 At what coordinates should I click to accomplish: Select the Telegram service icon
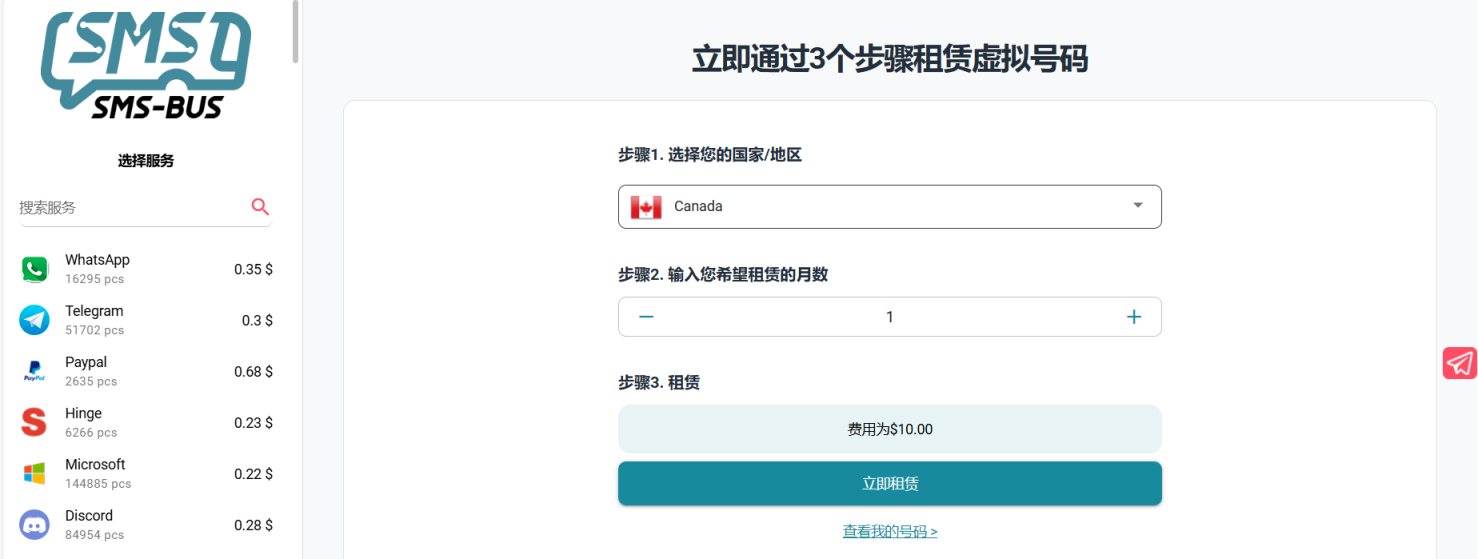34,320
